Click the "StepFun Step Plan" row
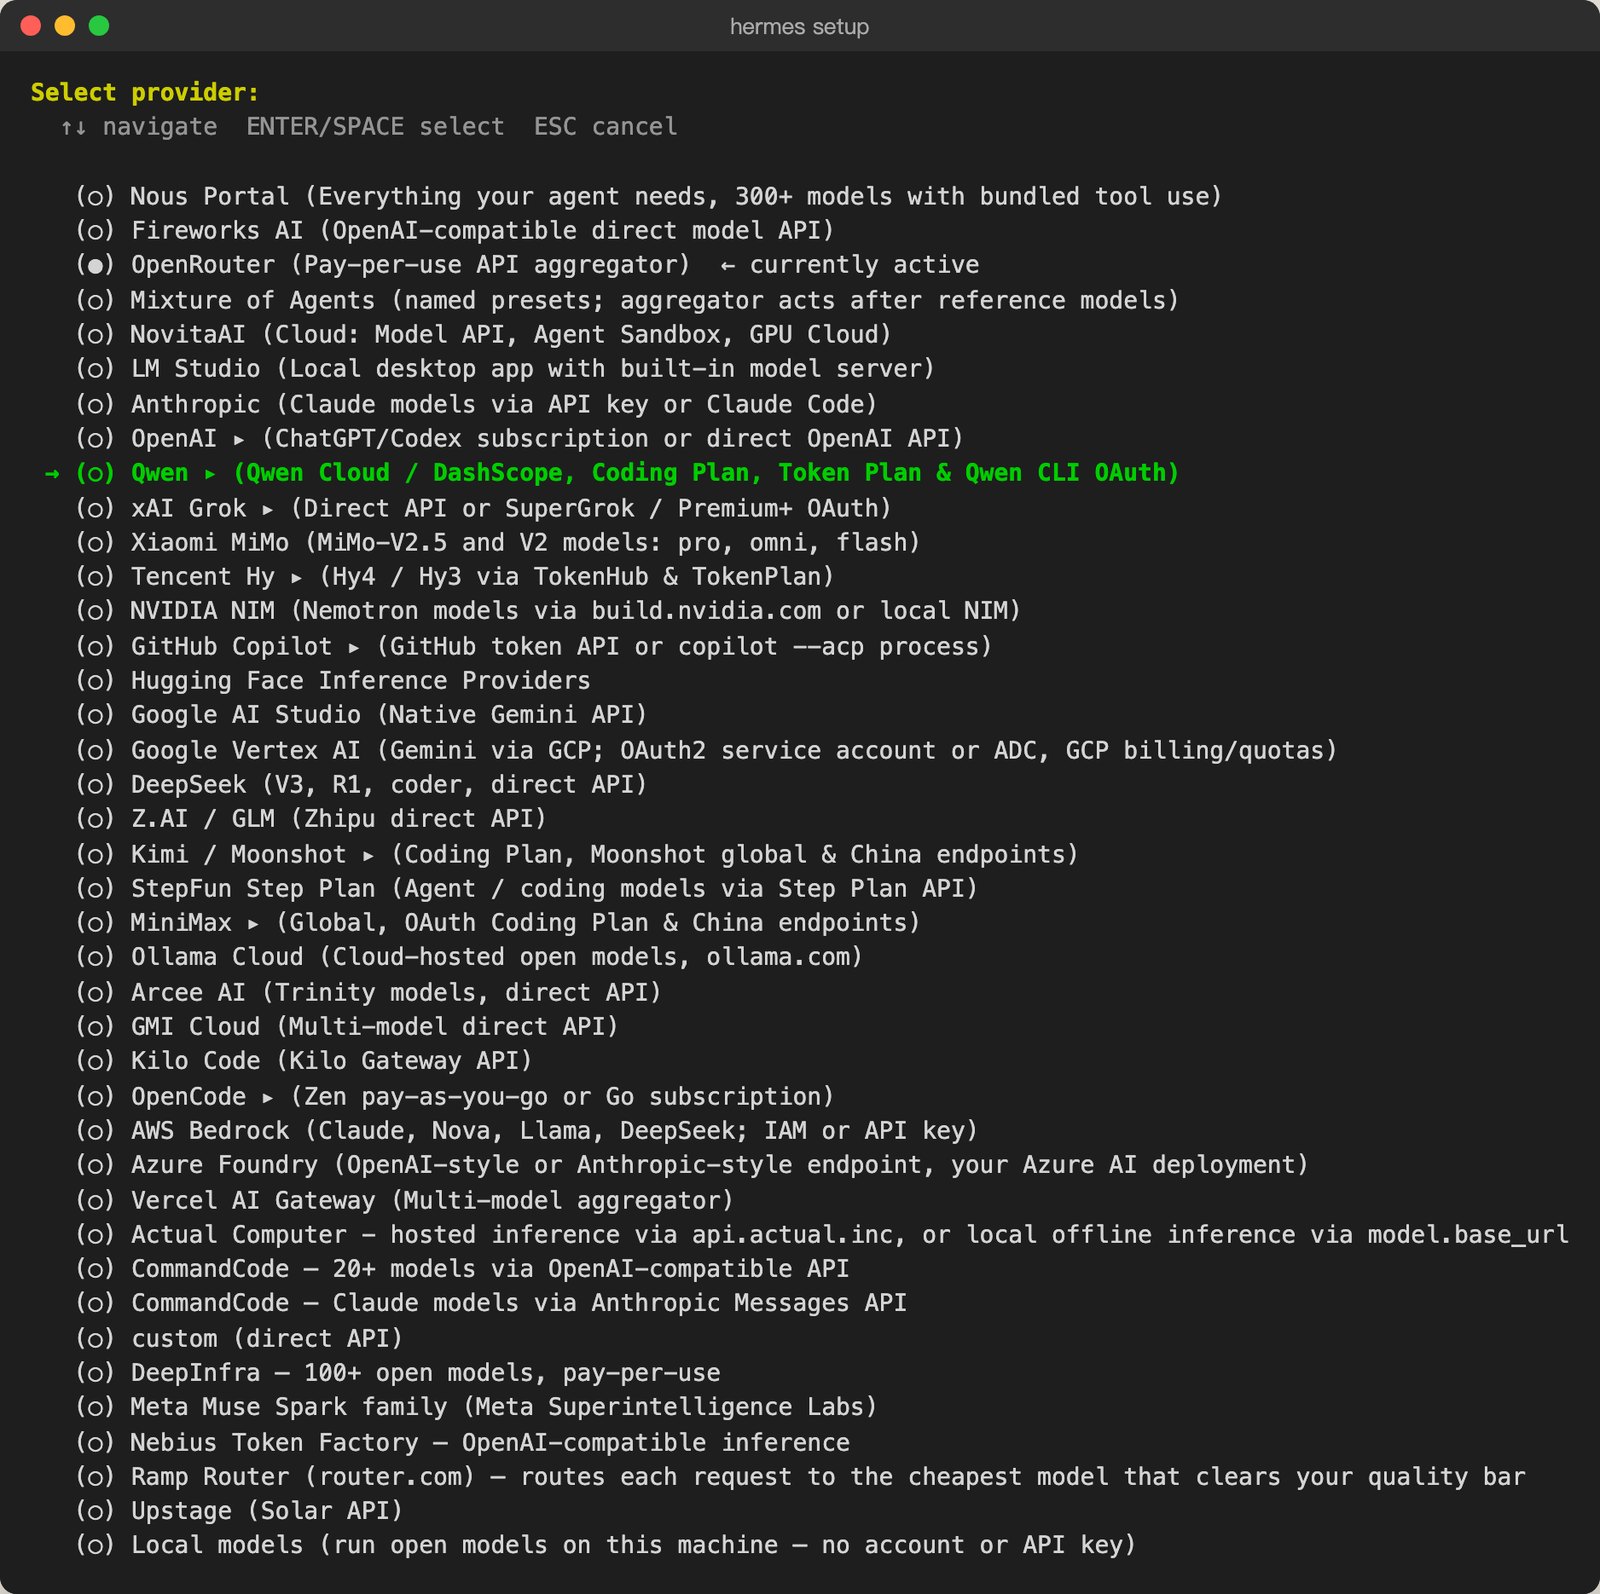Viewport: 1600px width, 1594px height. coord(527,888)
